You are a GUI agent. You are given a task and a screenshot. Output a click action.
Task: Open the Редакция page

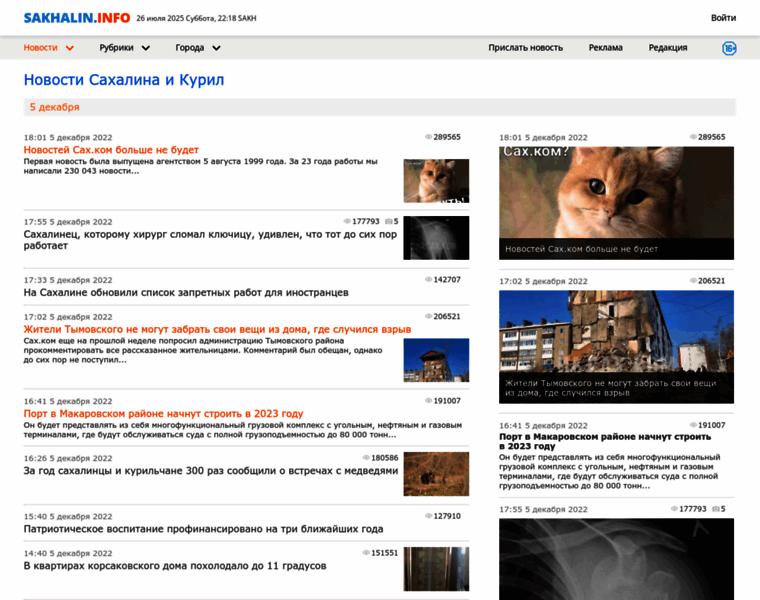pyautogui.click(x=668, y=47)
